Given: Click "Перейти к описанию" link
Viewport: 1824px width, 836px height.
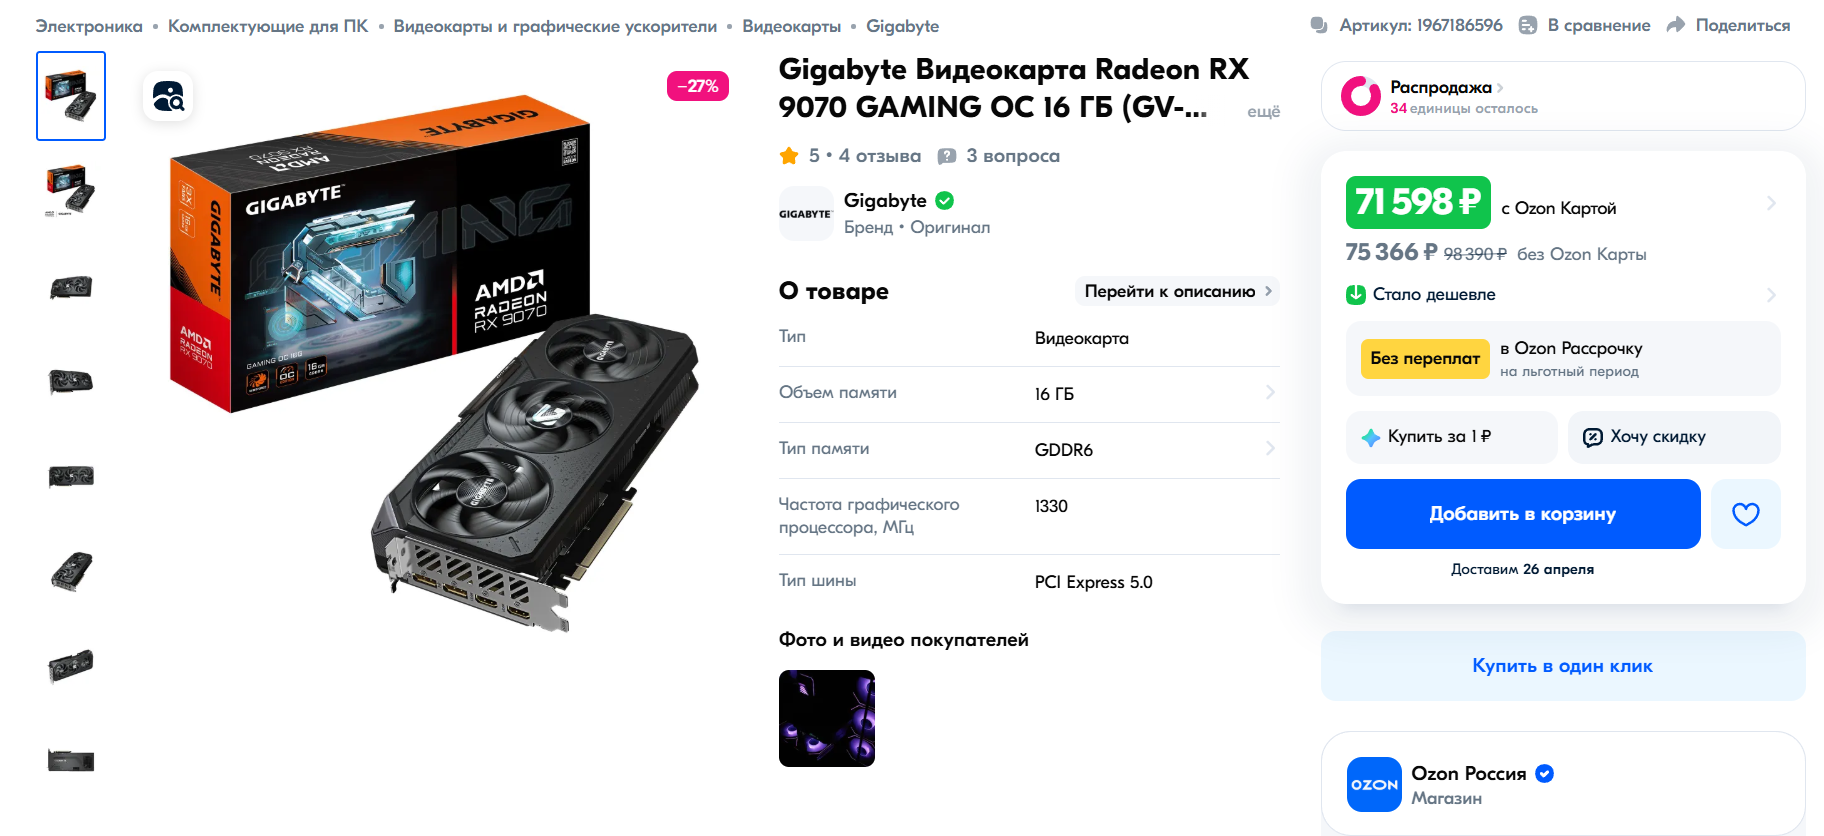Looking at the screenshot, I should tap(1177, 291).
